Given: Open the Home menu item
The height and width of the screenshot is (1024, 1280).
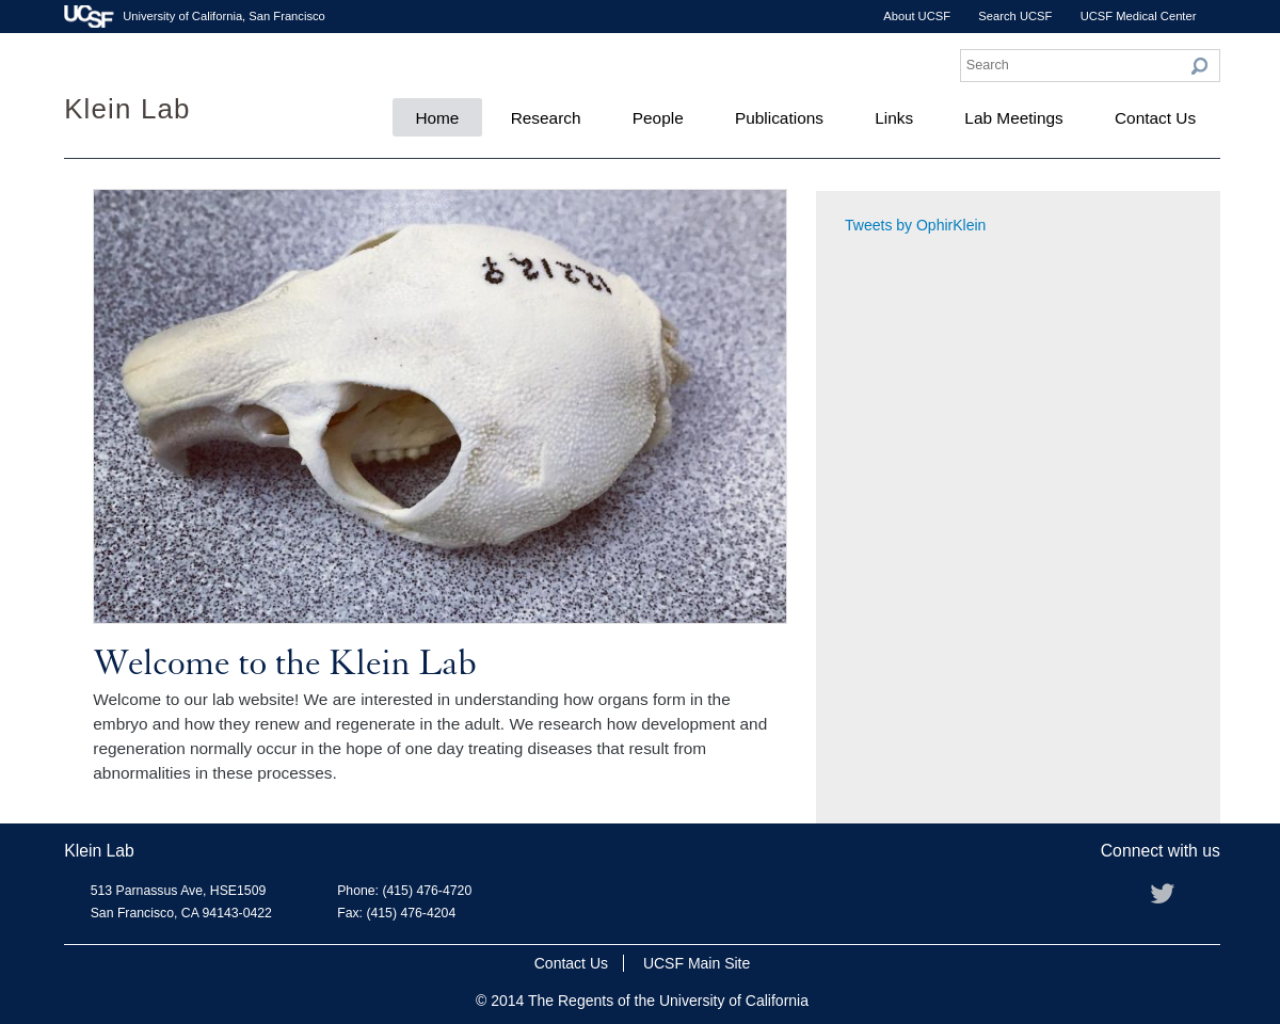Looking at the screenshot, I should 437,118.
